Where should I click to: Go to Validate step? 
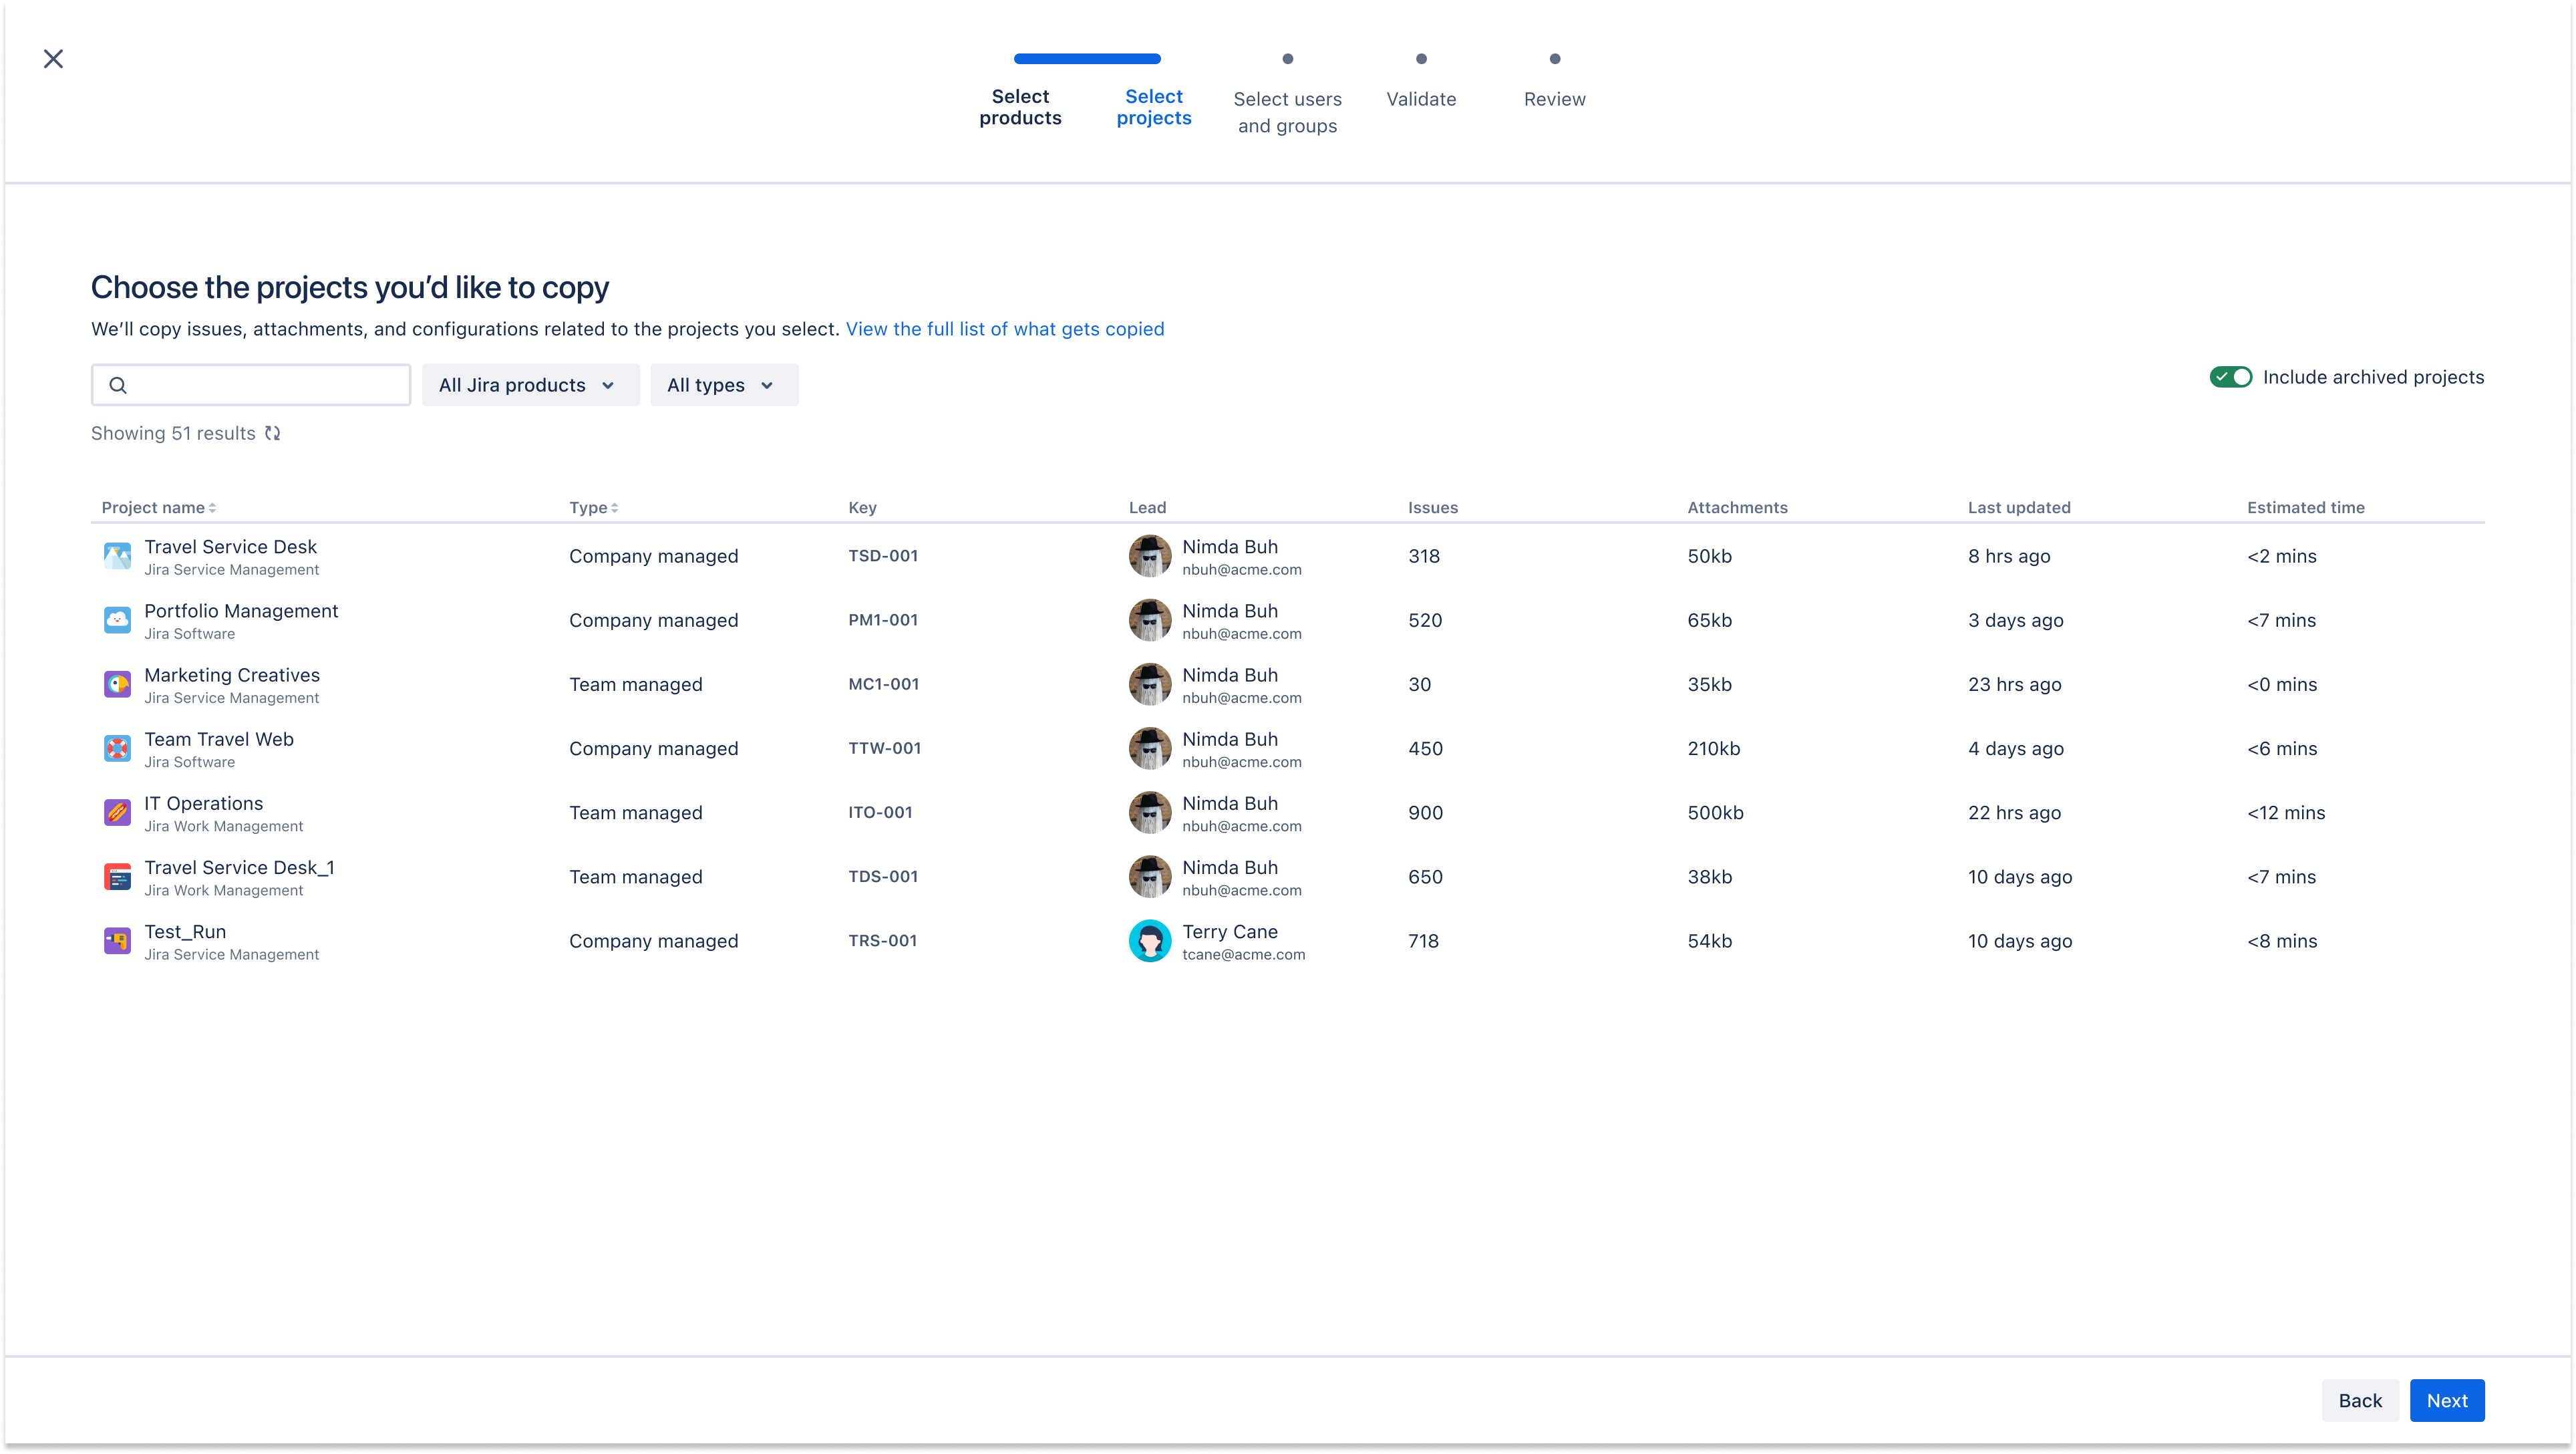point(1421,99)
